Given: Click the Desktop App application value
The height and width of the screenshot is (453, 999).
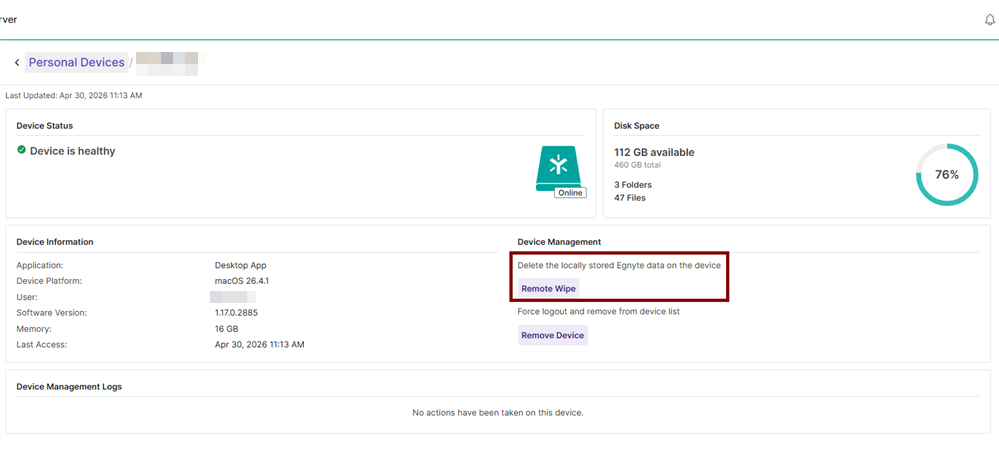Looking at the screenshot, I should coord(241,265).
